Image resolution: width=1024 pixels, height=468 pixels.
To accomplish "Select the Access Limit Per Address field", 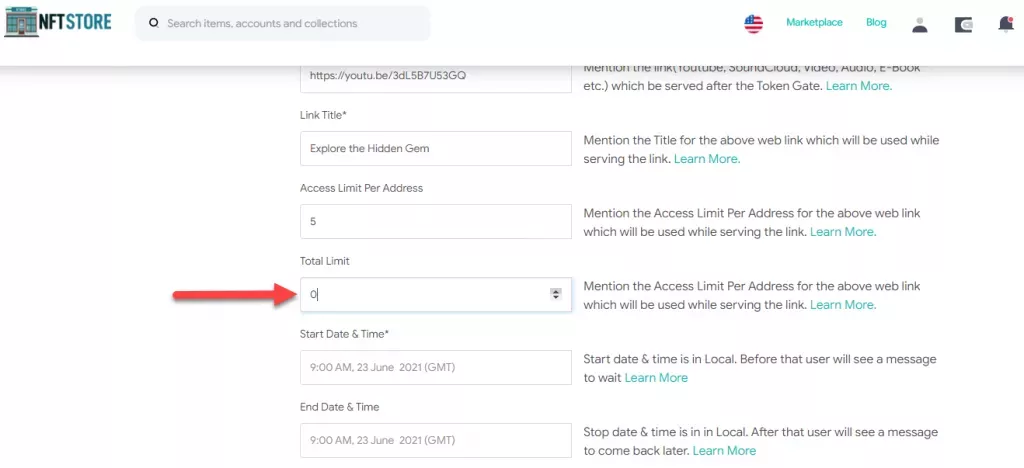I will point(434,221).
